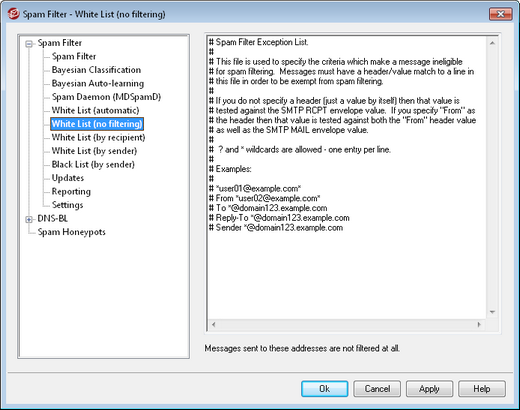Click the horizontal scrollbar right arrow
The image size is (520, 410).
pyautogui.click(x=479, y=324)
